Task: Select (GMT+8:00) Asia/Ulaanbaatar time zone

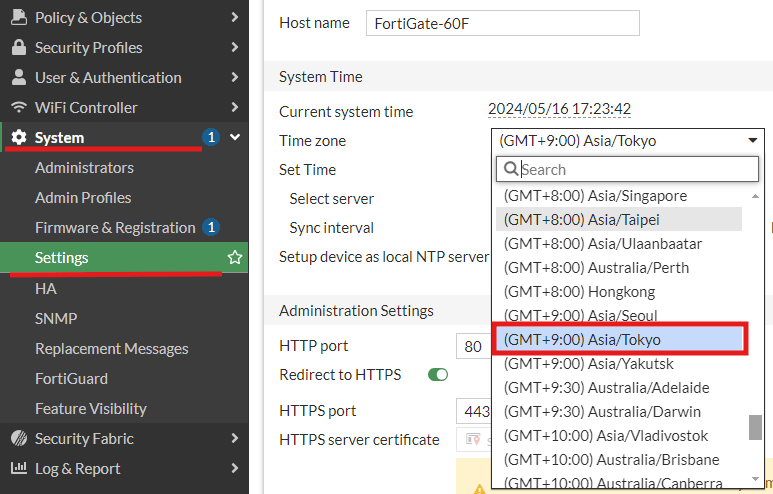Action: tap(619, 244)
